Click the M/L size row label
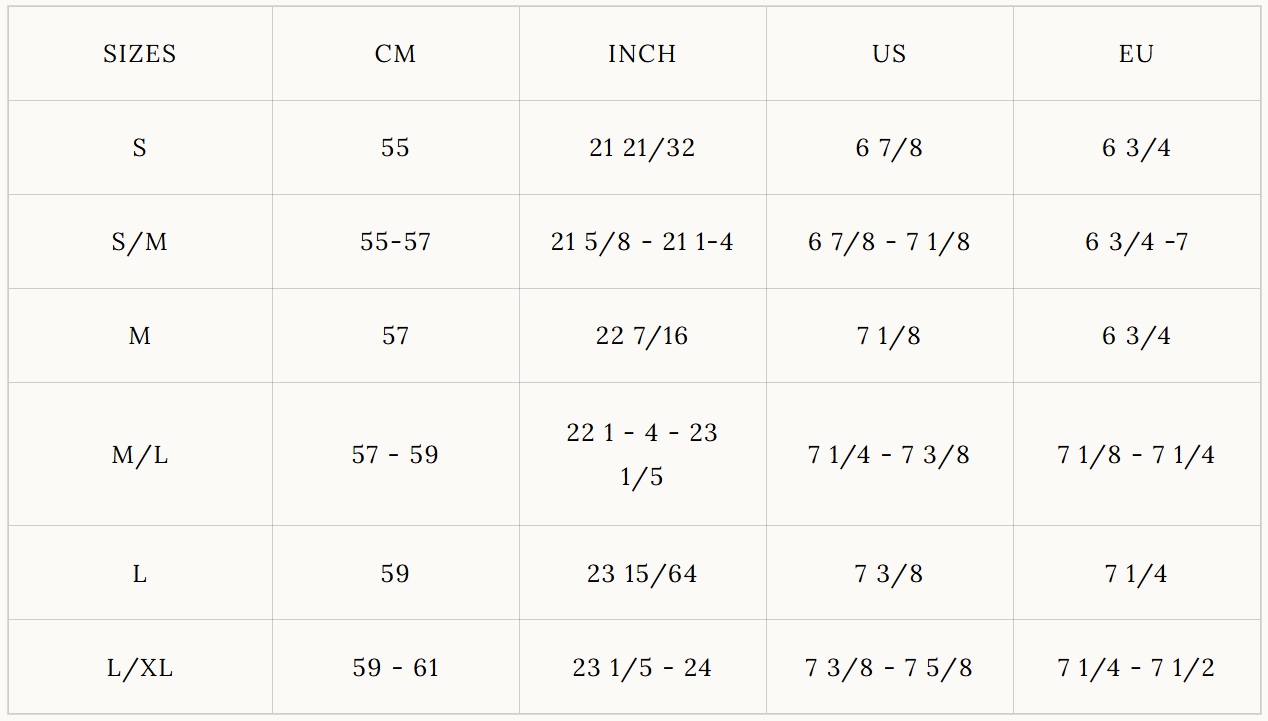This screenshot has width=1268, height=721. coord(140,455)
